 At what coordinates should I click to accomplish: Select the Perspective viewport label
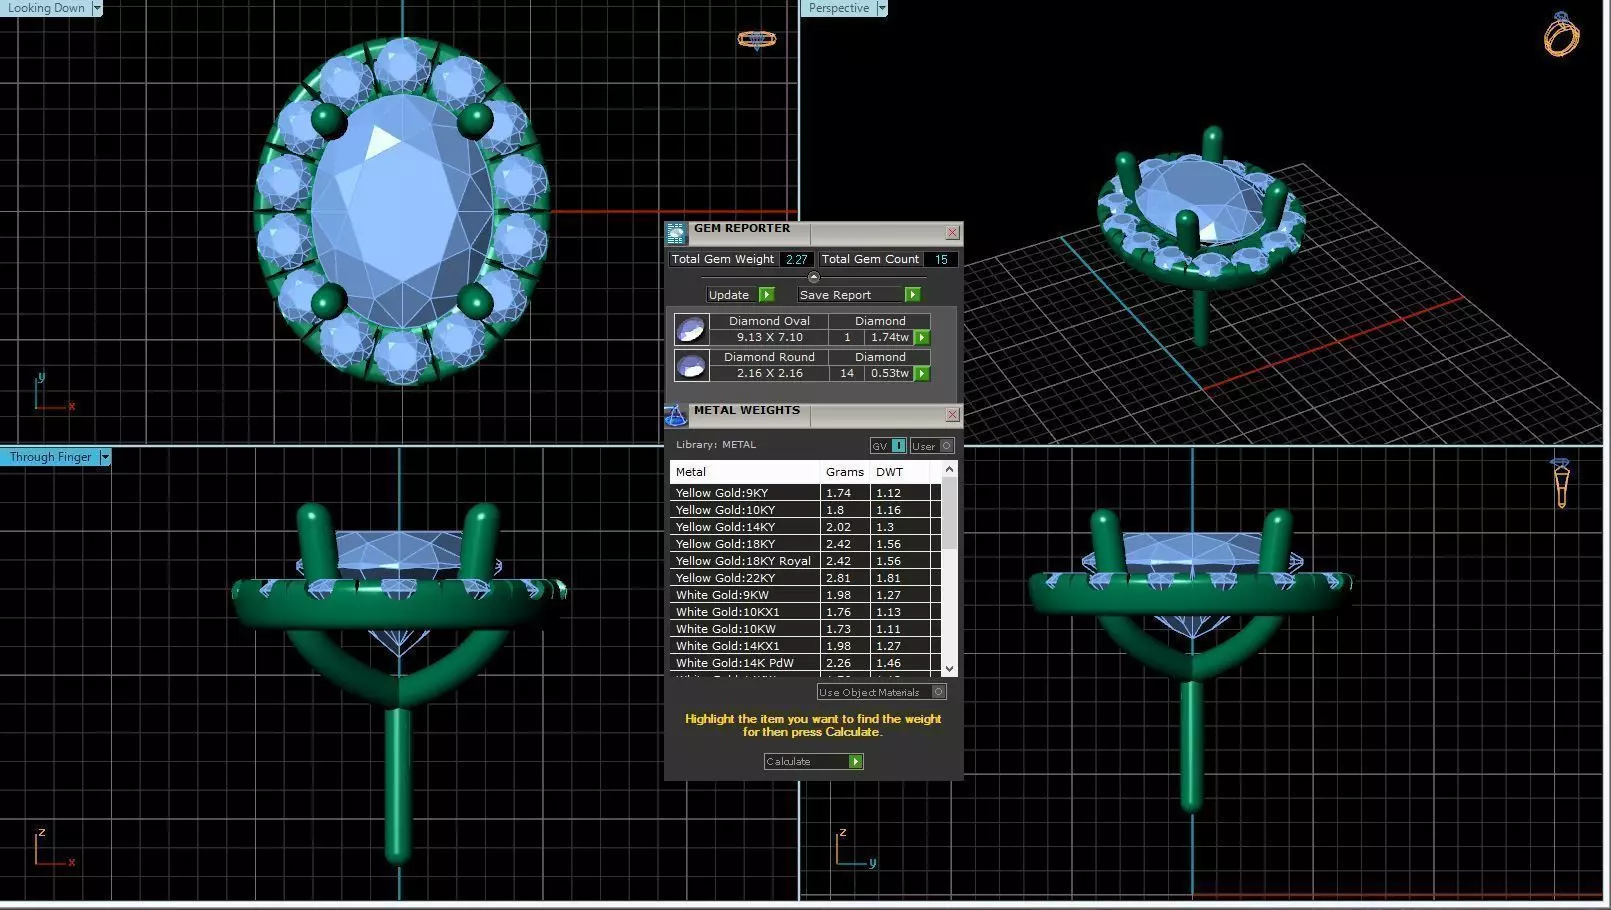tap(838, 8)
